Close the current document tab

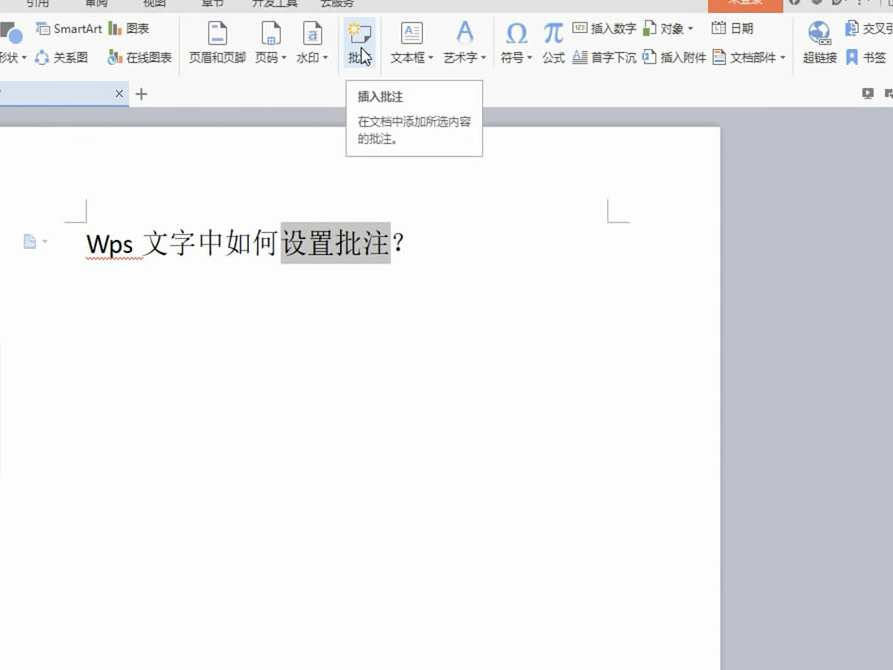(x=119, y=93)
